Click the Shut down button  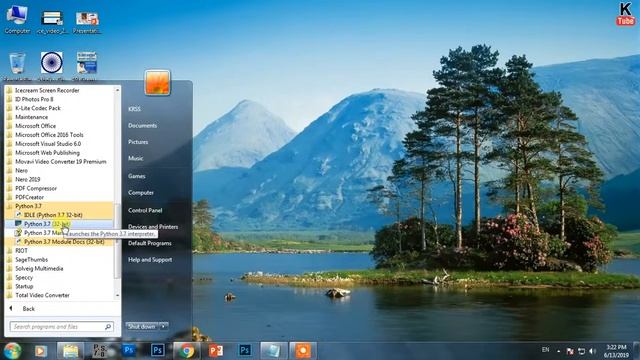(x=142, y=326)
